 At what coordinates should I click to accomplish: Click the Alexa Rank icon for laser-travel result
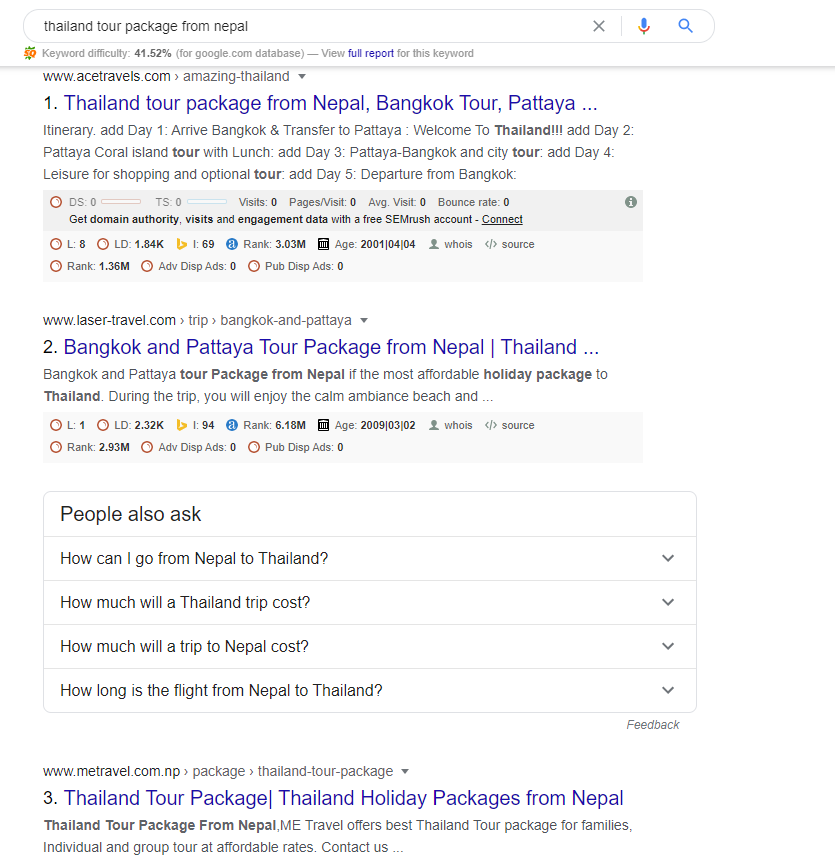[x=232, y=425]
